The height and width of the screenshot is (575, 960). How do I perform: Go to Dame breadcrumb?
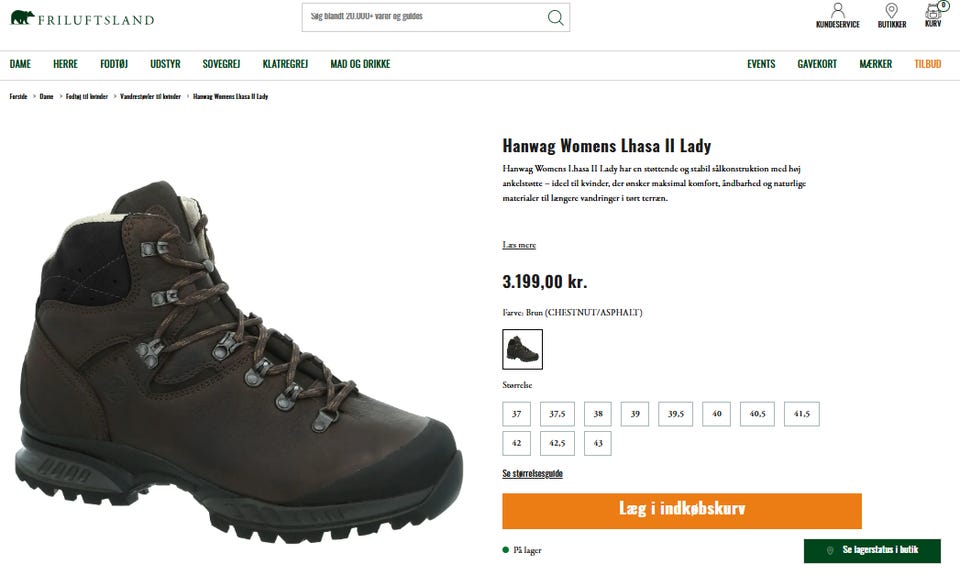pyautogui.click(x=47, y=96)
